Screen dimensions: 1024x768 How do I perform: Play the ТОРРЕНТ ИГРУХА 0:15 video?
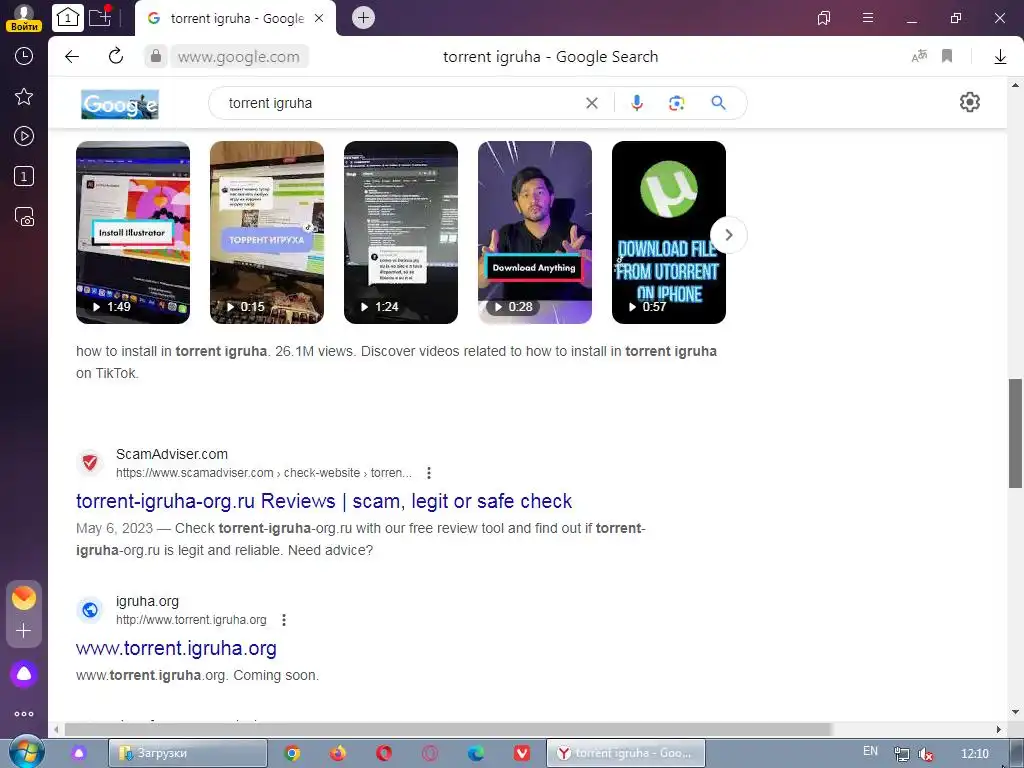(x=267, y=232)
